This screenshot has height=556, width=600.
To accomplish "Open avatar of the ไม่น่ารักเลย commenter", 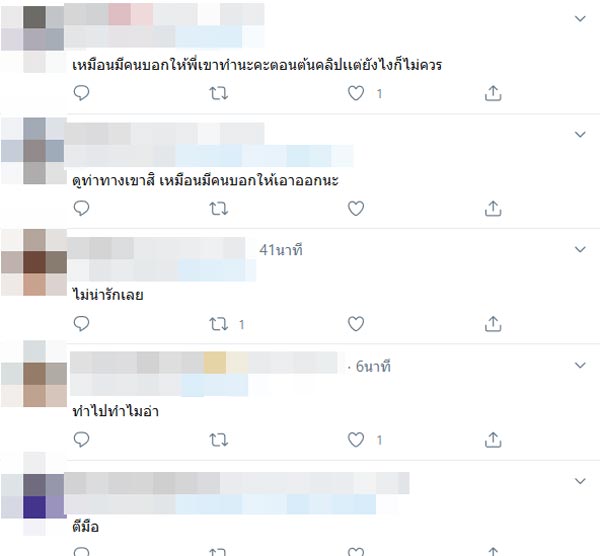I will click(34, 263).
